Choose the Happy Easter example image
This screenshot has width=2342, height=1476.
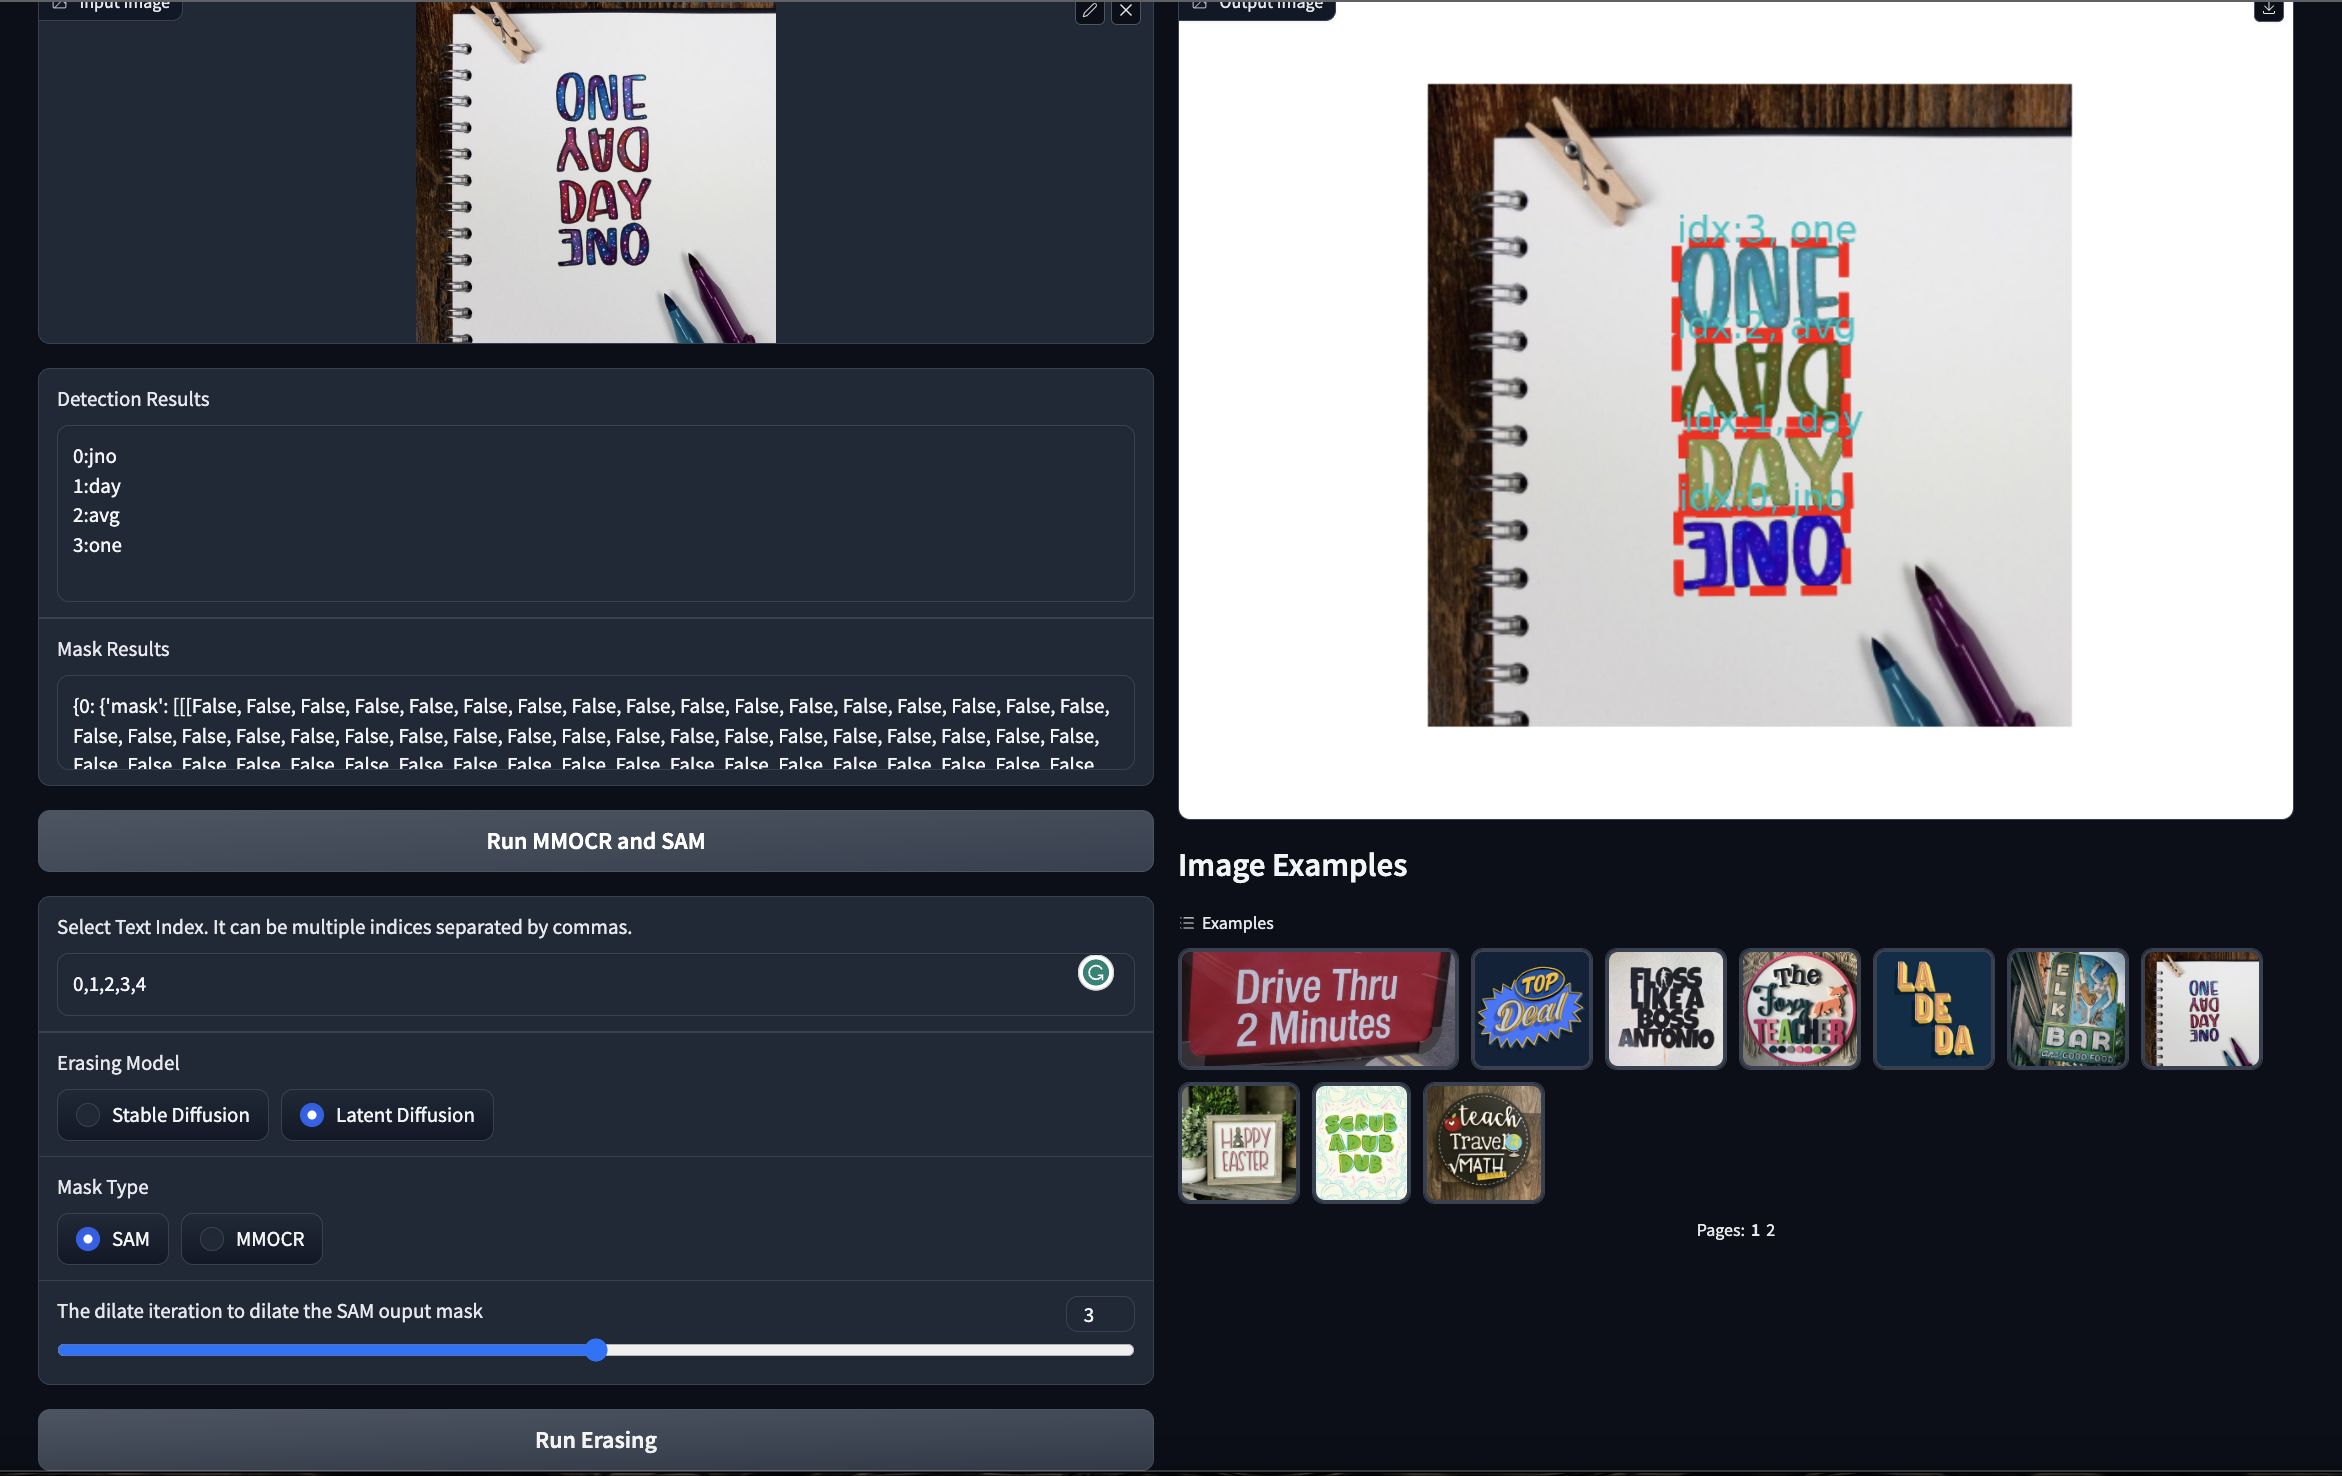[1238, 1142]
